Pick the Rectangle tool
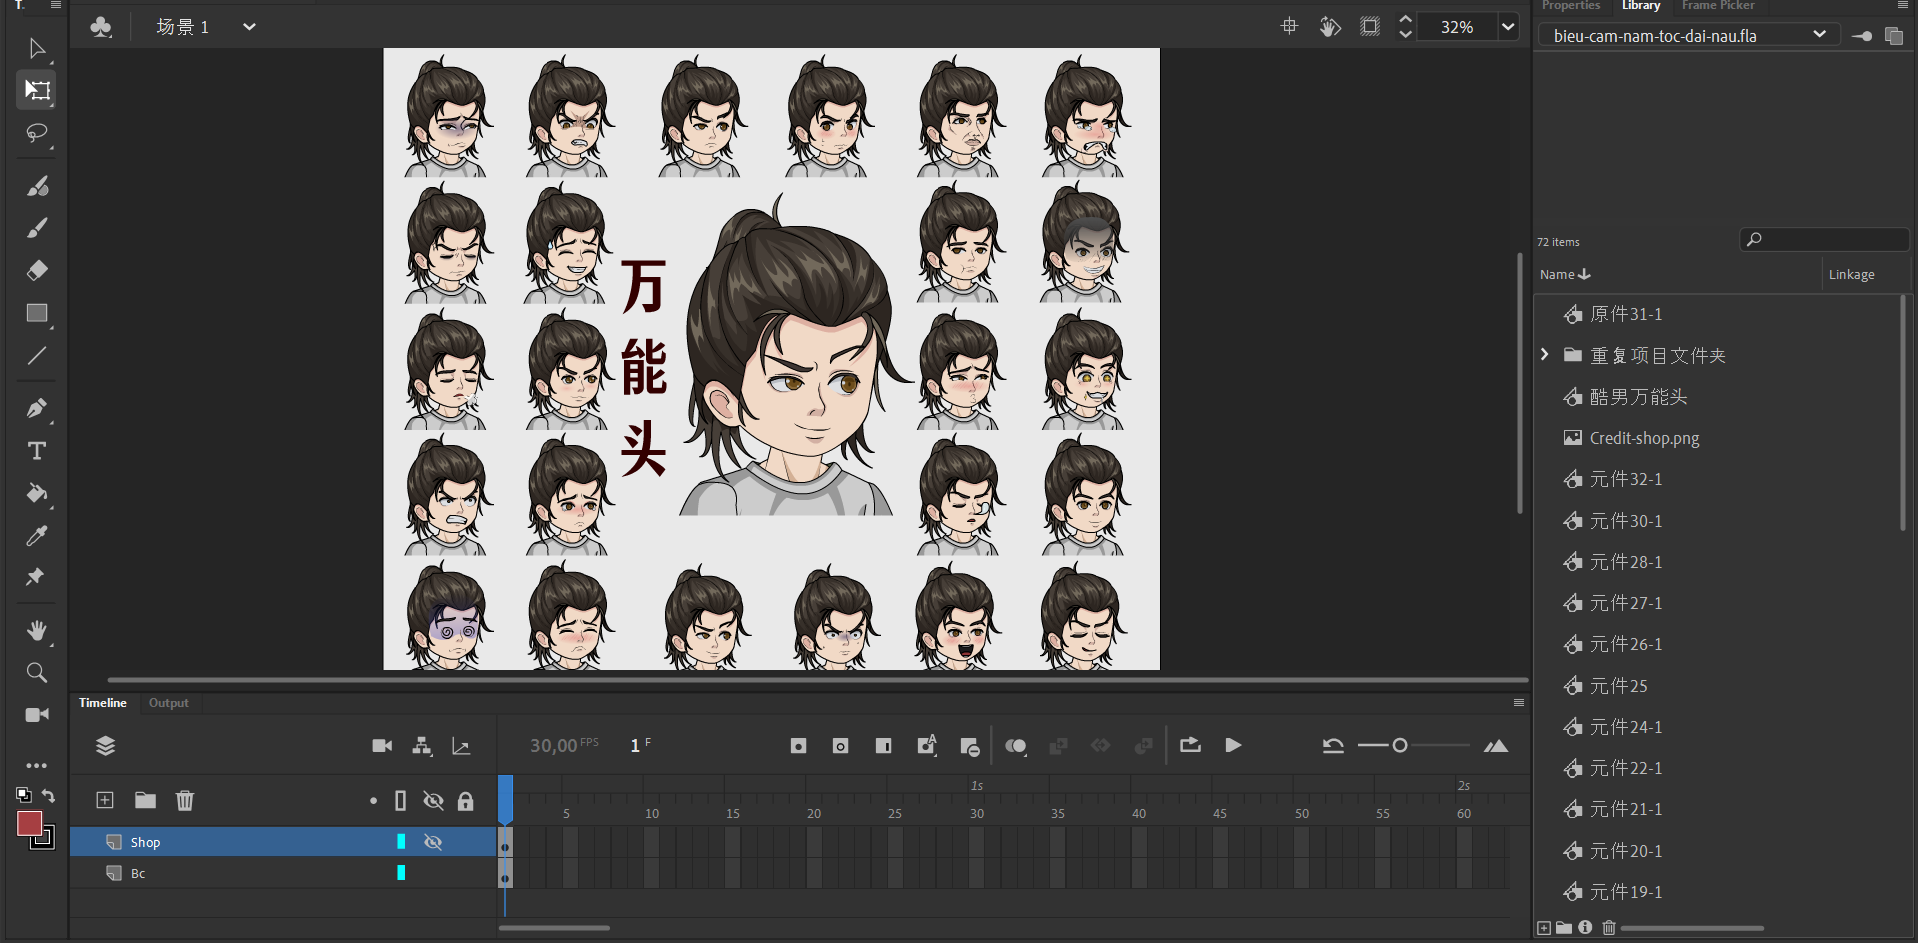The width and height of the screenshot is (1918, 943). [37, 314]
